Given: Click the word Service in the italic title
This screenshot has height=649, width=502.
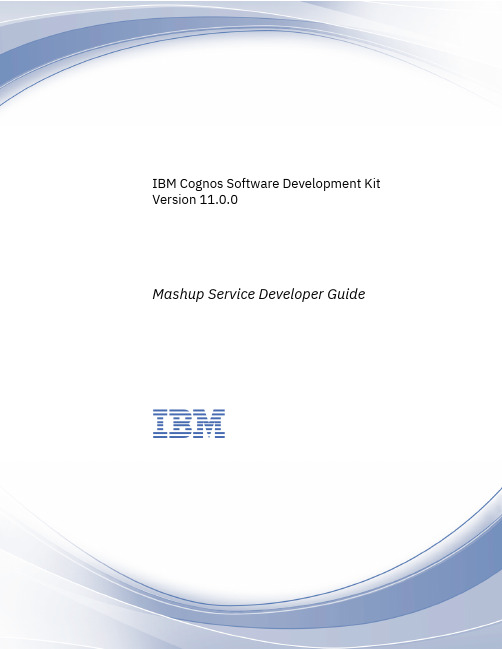Looking at the screenshot, I should [231, 294].
